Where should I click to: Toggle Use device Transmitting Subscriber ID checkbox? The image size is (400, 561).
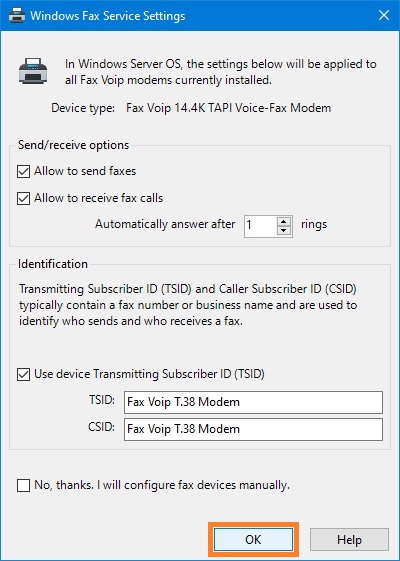point(23,375)
